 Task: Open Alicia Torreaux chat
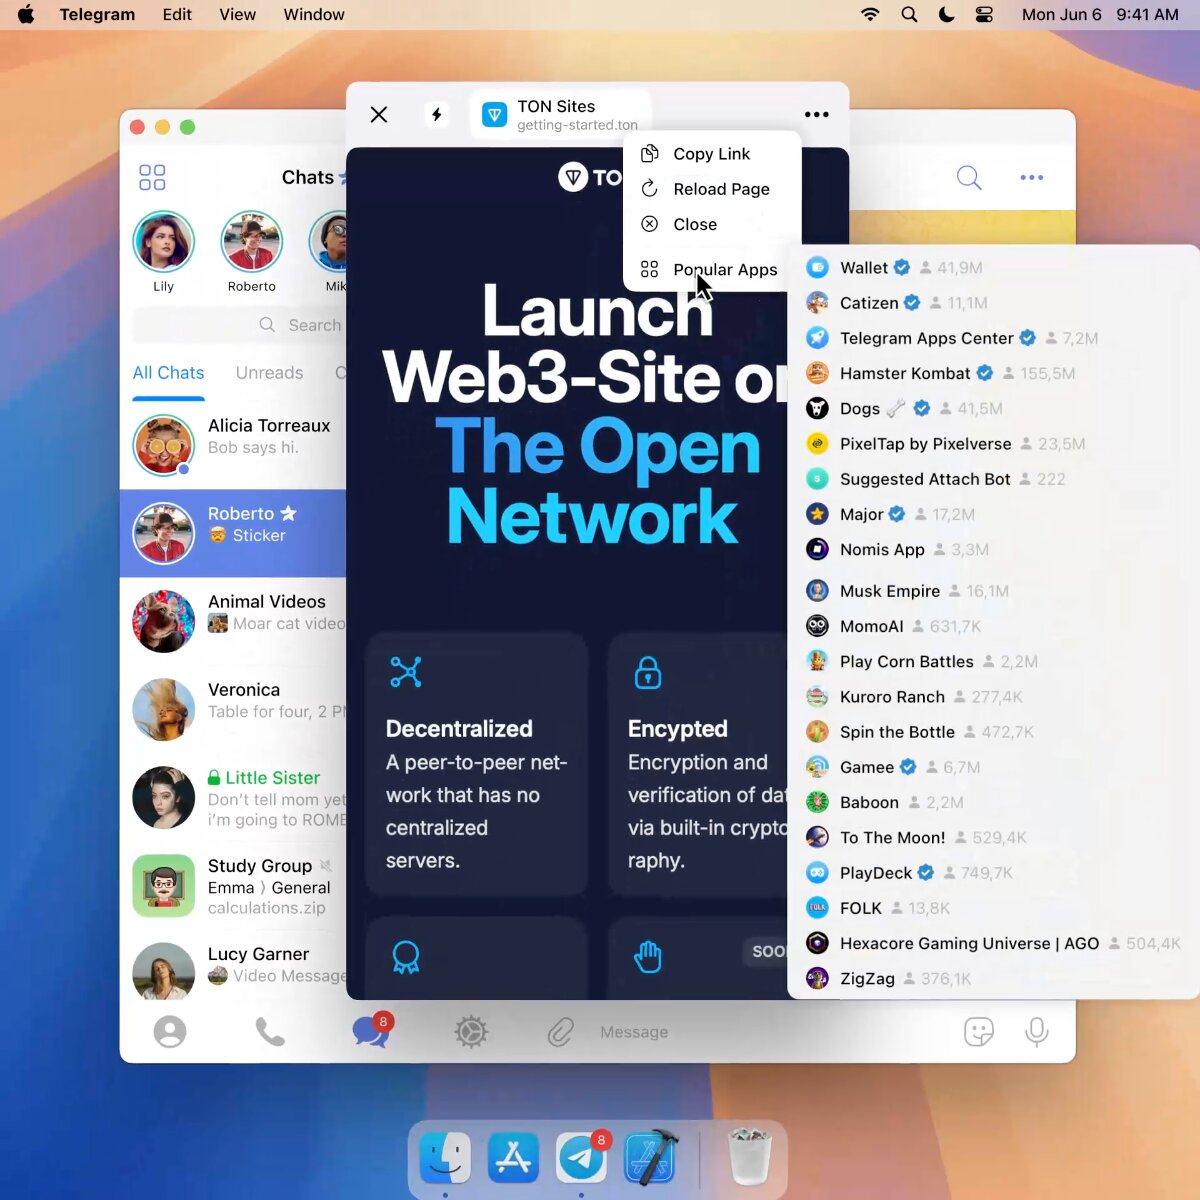pos(233,445)
